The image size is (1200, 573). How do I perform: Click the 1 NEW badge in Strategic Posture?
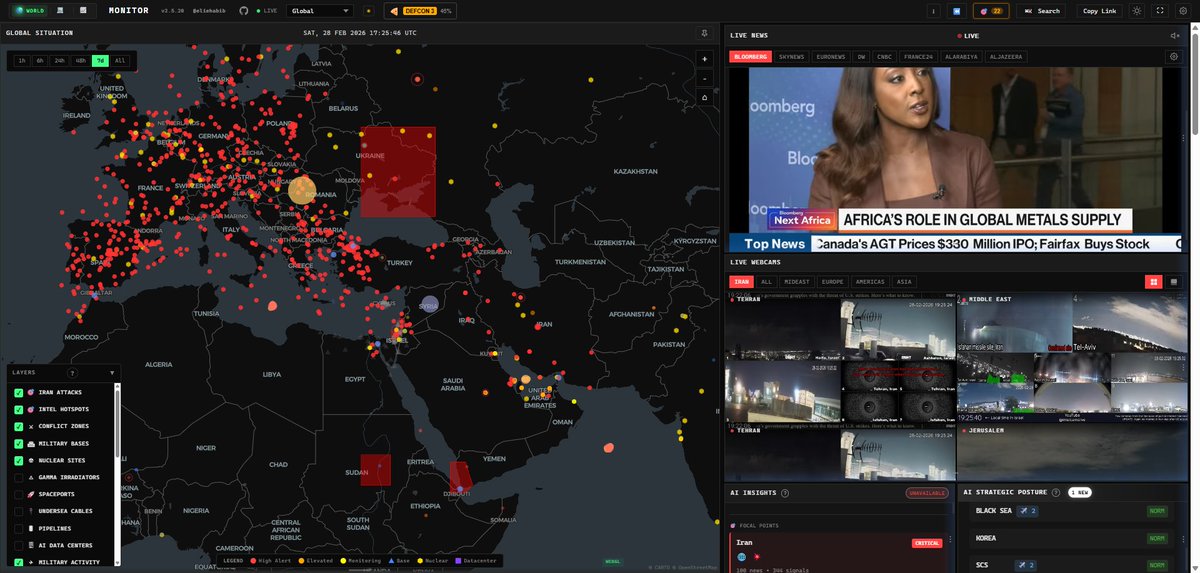click(1080, 492)
